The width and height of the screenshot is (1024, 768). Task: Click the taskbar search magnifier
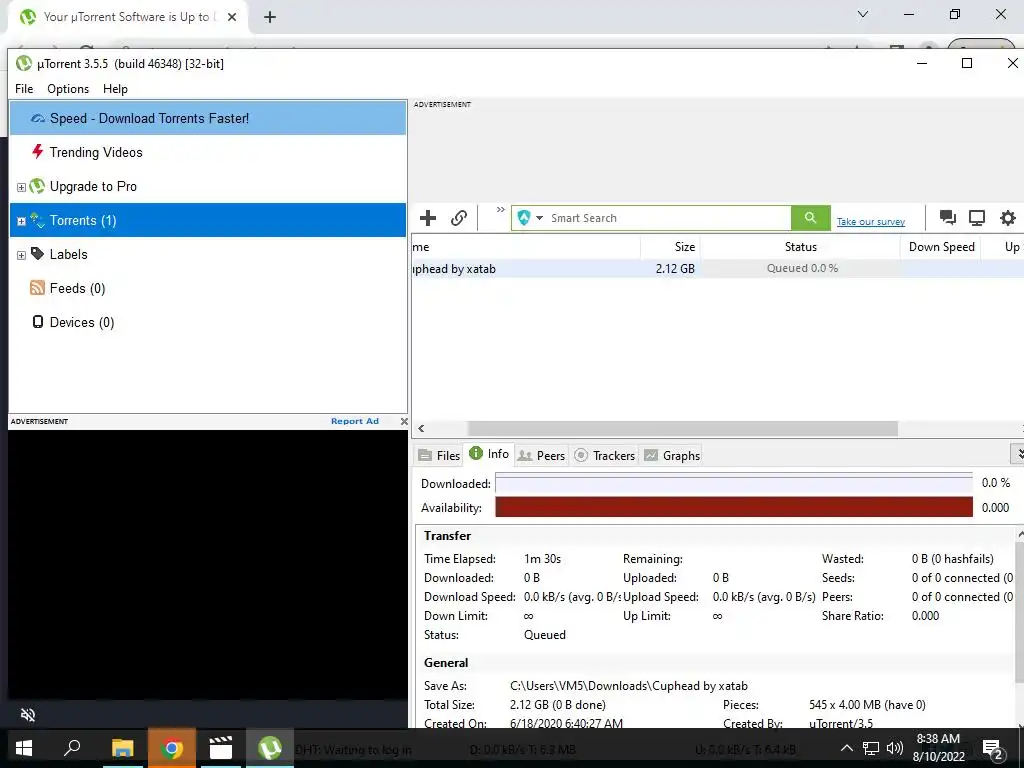click(x=72, y=747)
